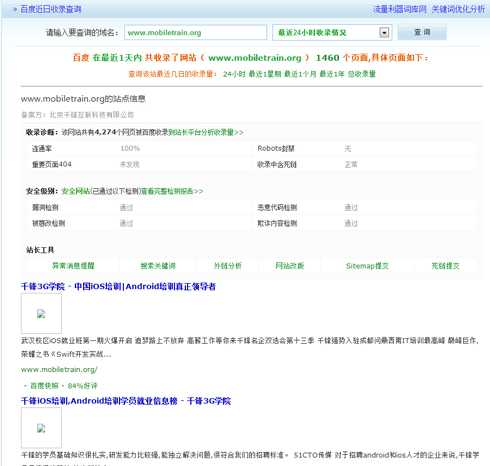
Task: Select the 24小时 index range link
Action: tap(234, 74)
